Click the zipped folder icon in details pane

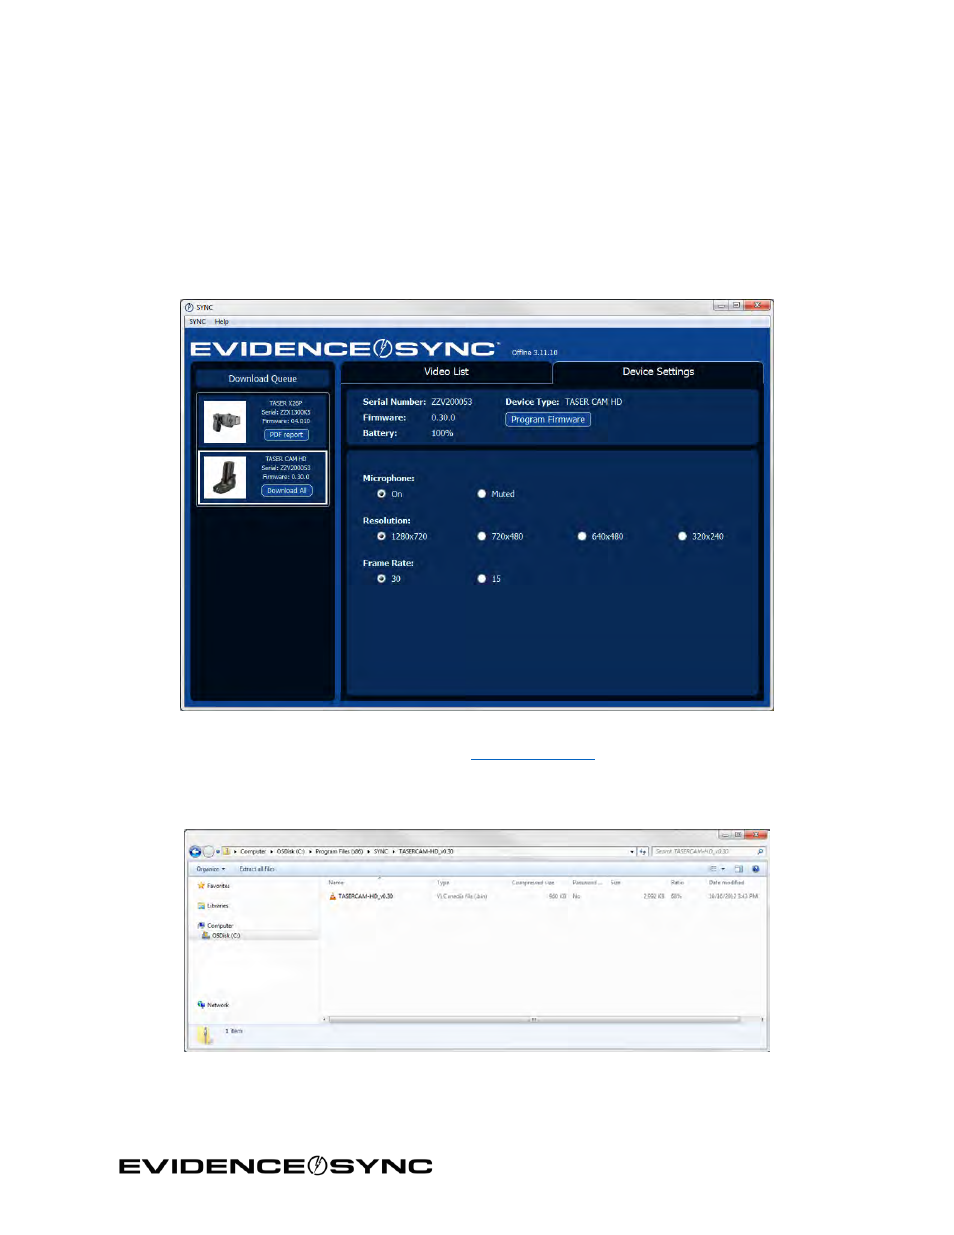click(205, 1036)
